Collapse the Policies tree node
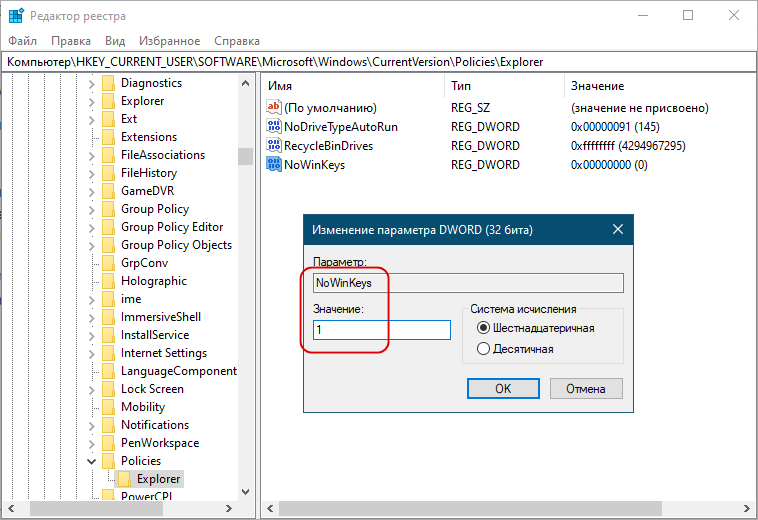Viewport: 758px width, 520px height. pos(91,462)
